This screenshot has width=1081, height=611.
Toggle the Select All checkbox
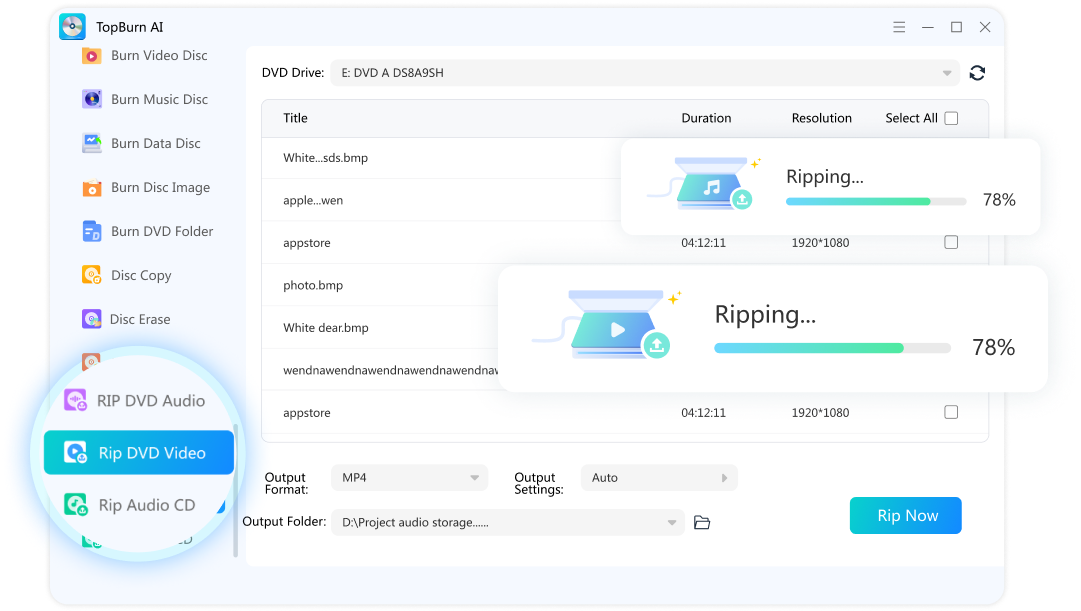pos(951,118)
